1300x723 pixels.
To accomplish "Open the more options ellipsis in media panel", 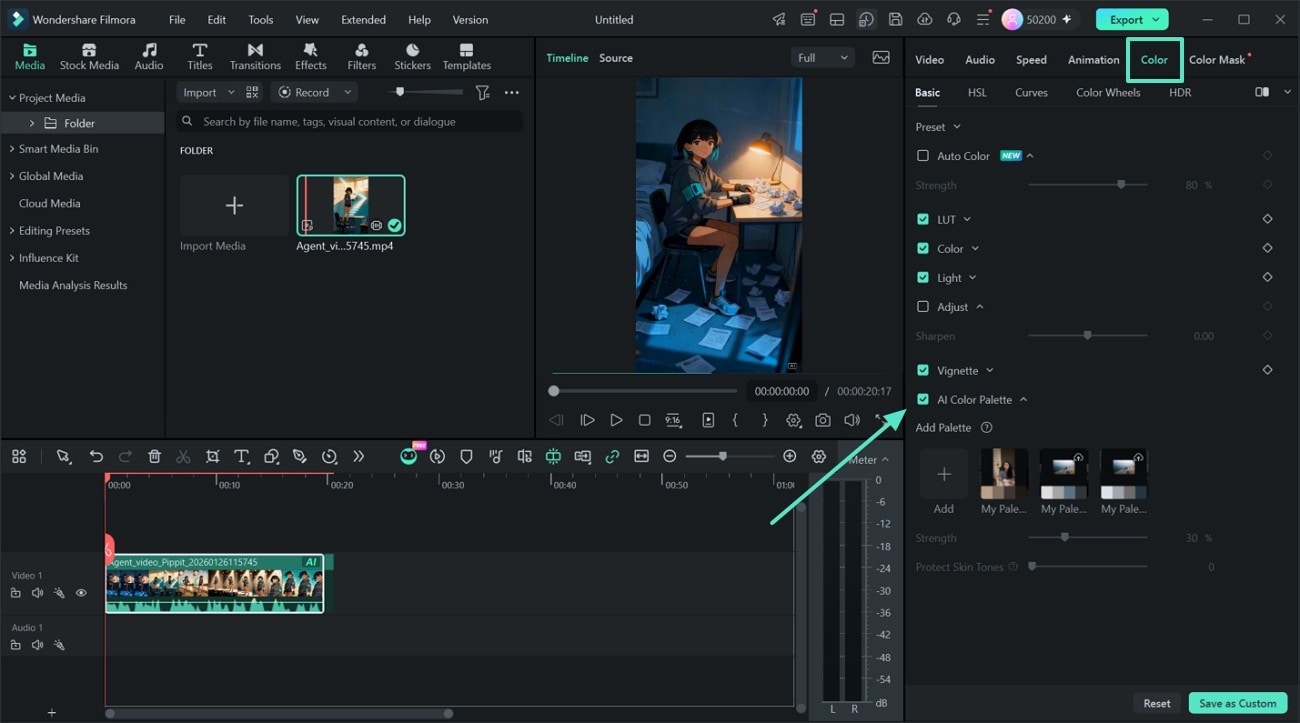I will [x=512, y=92].
